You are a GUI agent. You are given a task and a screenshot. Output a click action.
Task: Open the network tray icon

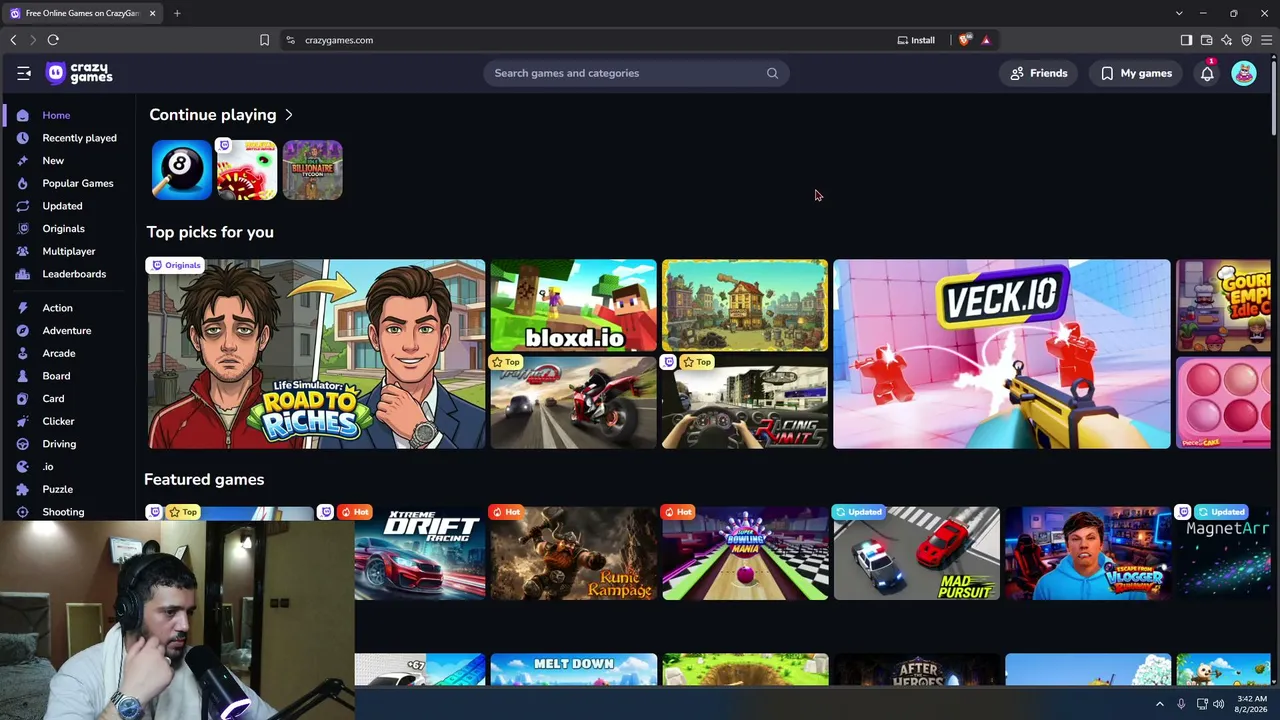(1201, 704)
